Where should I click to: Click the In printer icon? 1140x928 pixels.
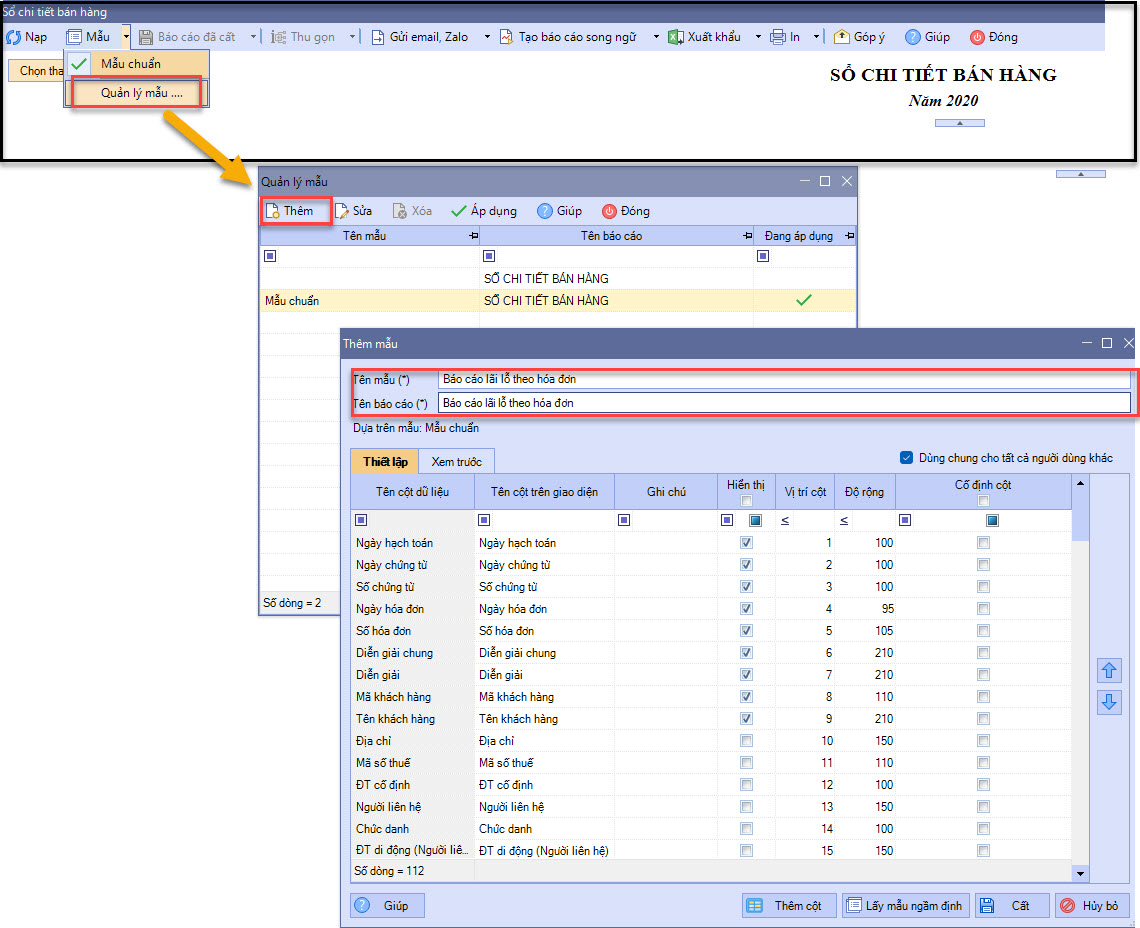point(778,37)
